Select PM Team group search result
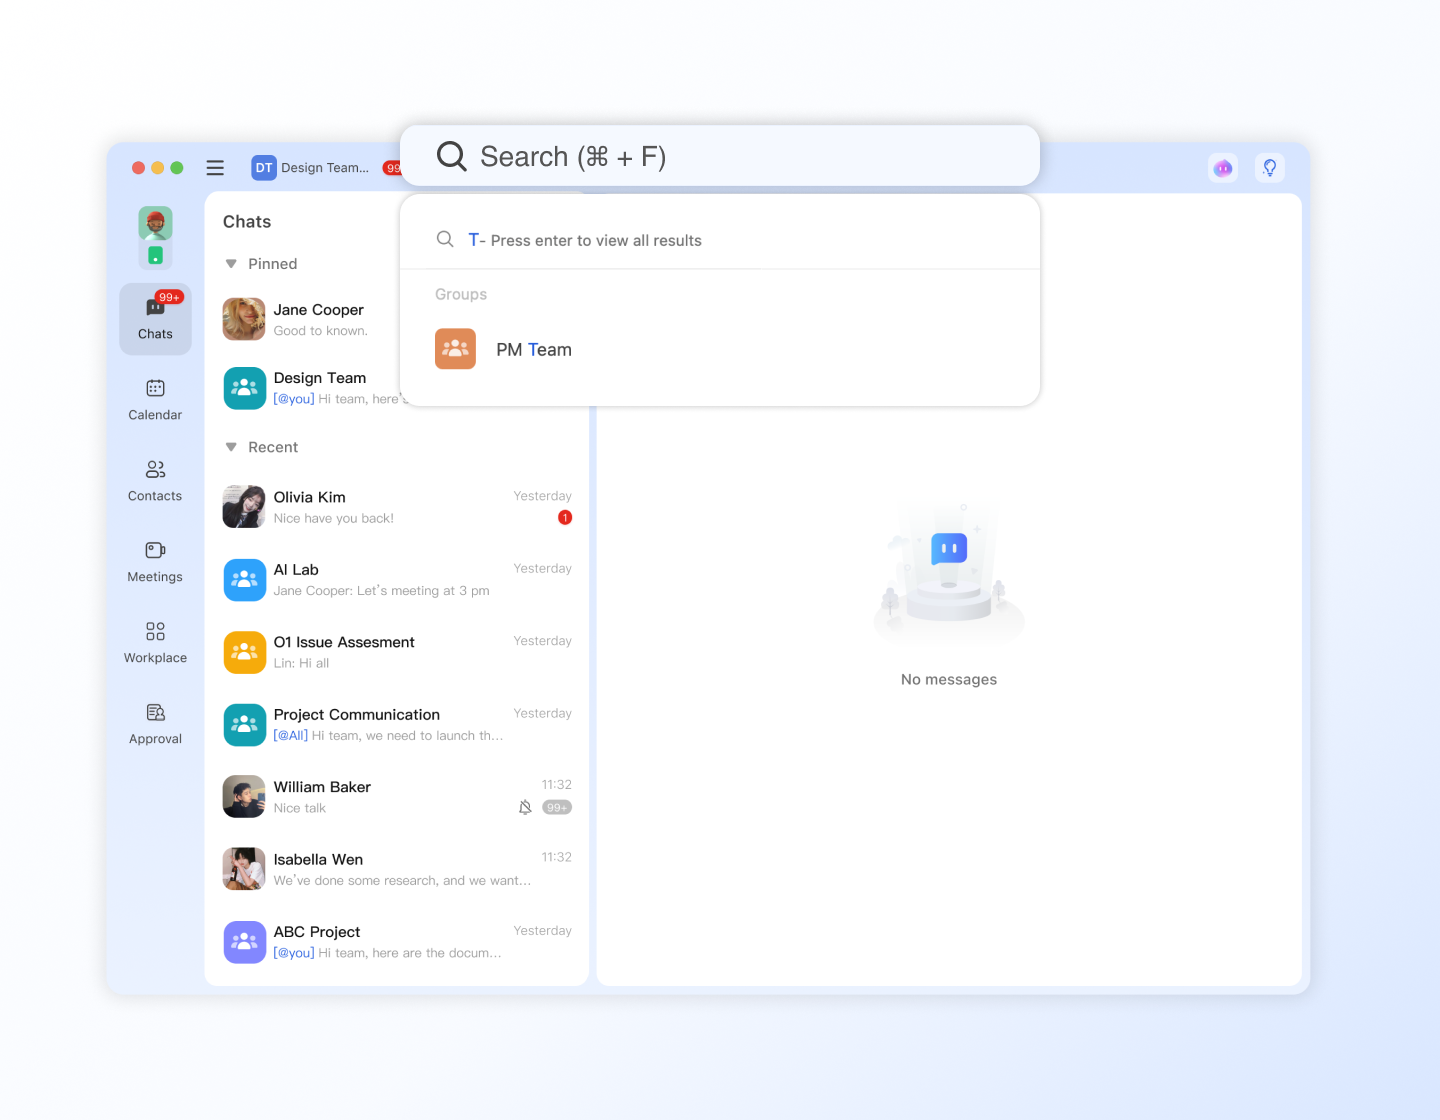The width and height of the screenshot is (1440, 1120). click(533, 350)
